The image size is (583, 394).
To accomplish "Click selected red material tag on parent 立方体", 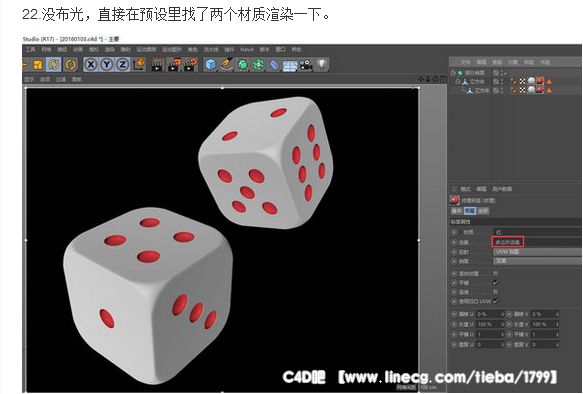I will pyautogui.click(x=540, y=81).
